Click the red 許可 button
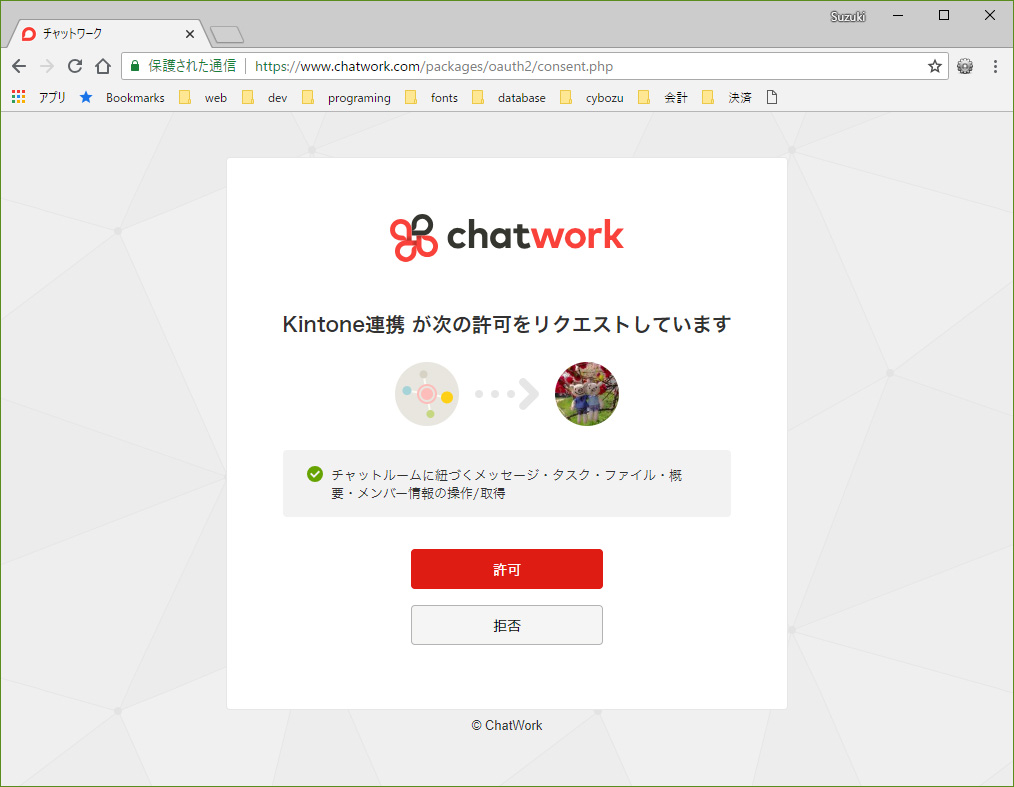Screen dimensions: 1014x787 (x=506, y=569)
